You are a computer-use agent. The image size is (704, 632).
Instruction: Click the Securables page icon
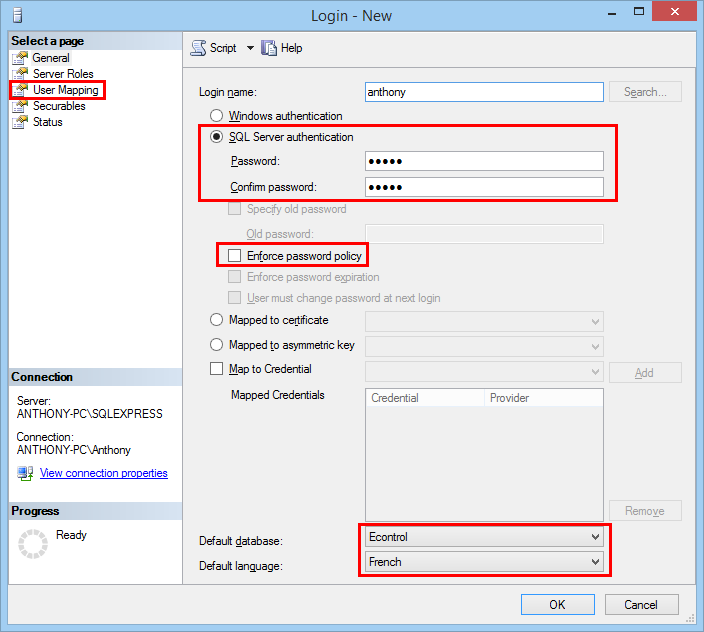pos(21,106)
